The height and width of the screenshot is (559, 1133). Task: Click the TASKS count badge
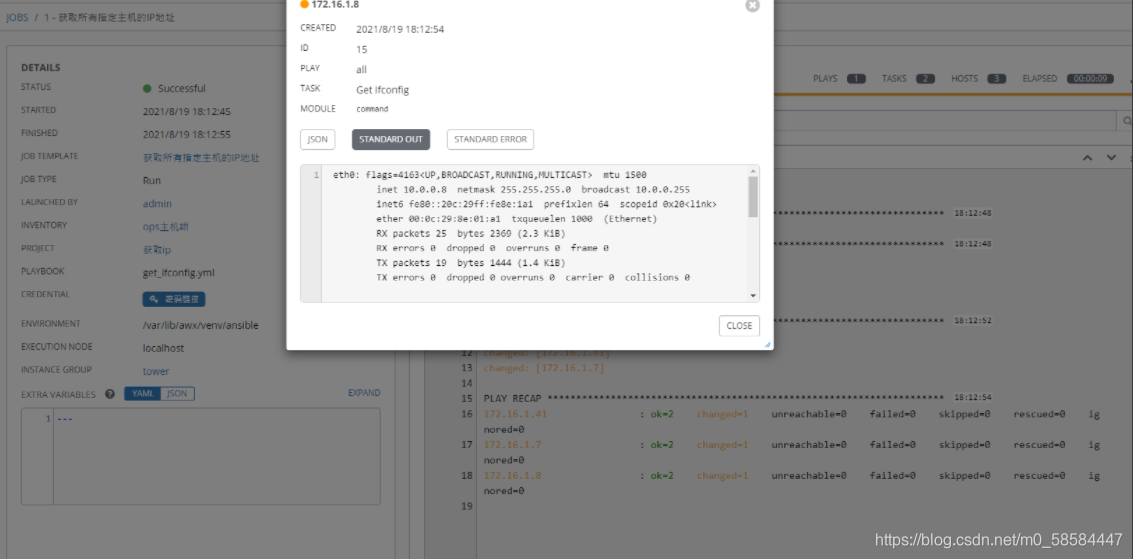pos(926,79)
